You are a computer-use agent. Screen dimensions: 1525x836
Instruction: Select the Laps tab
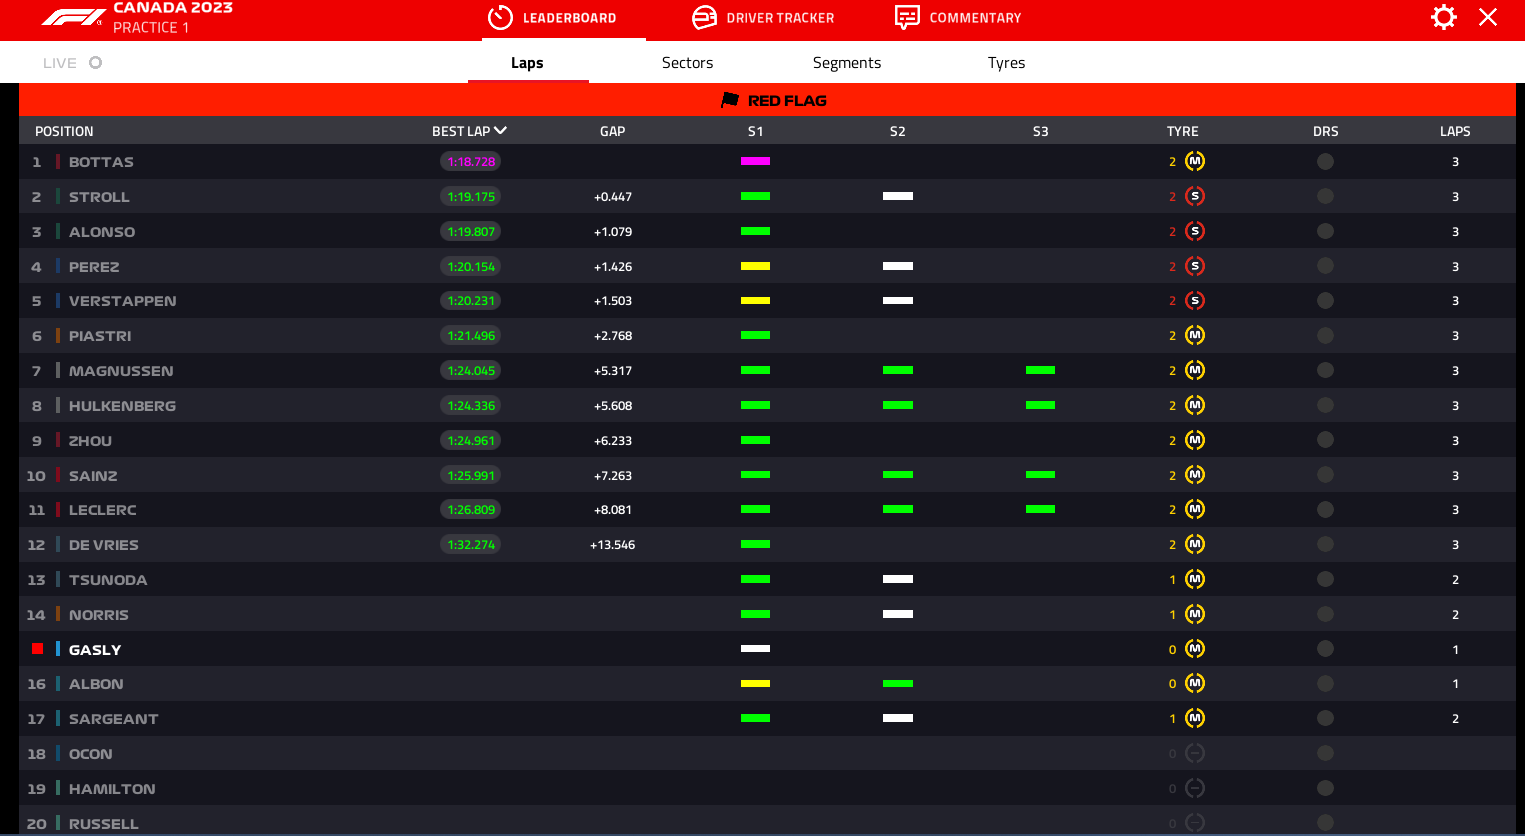527,63
